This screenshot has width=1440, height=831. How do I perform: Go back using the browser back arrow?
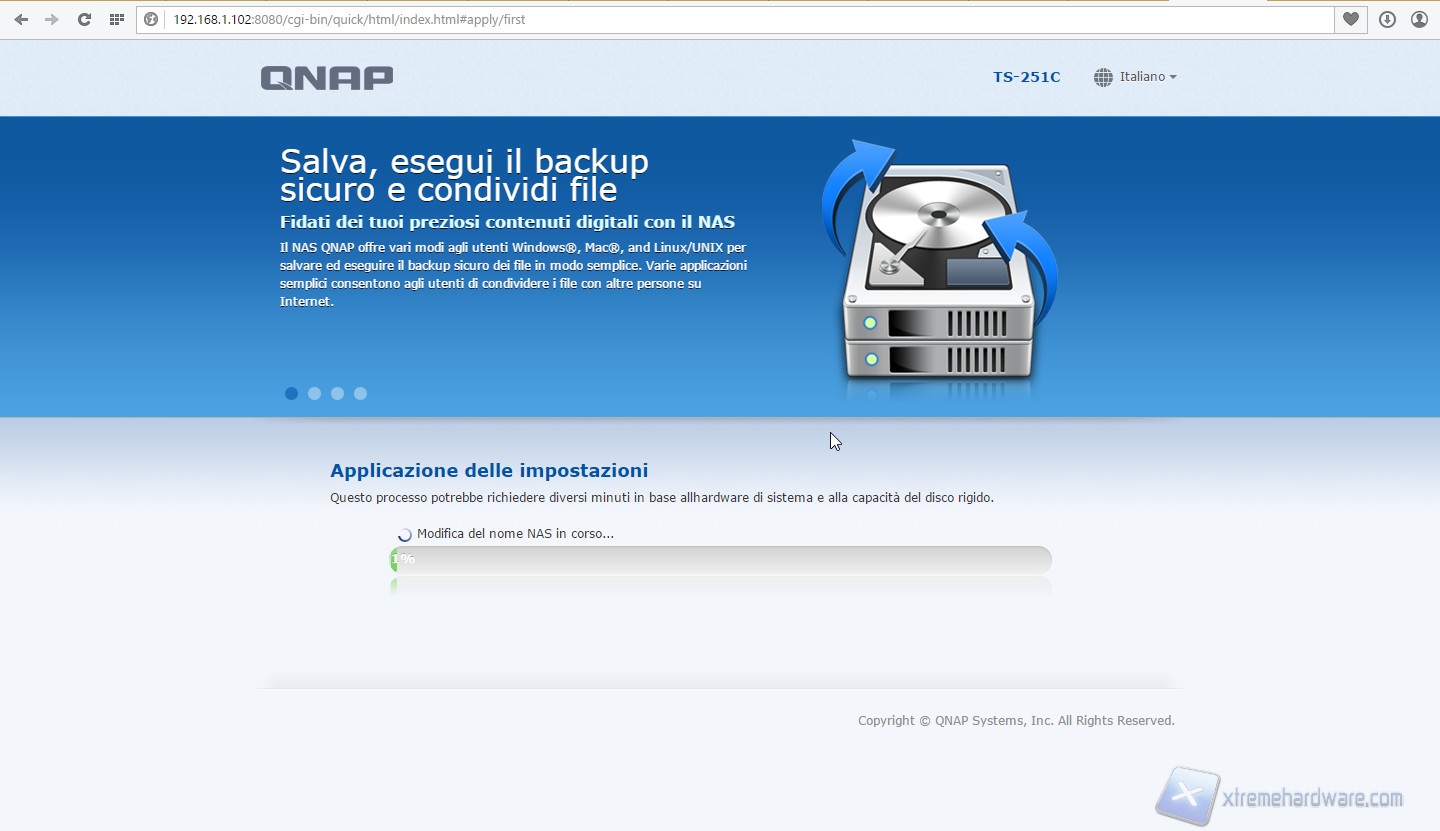click(x=21, y=19)
